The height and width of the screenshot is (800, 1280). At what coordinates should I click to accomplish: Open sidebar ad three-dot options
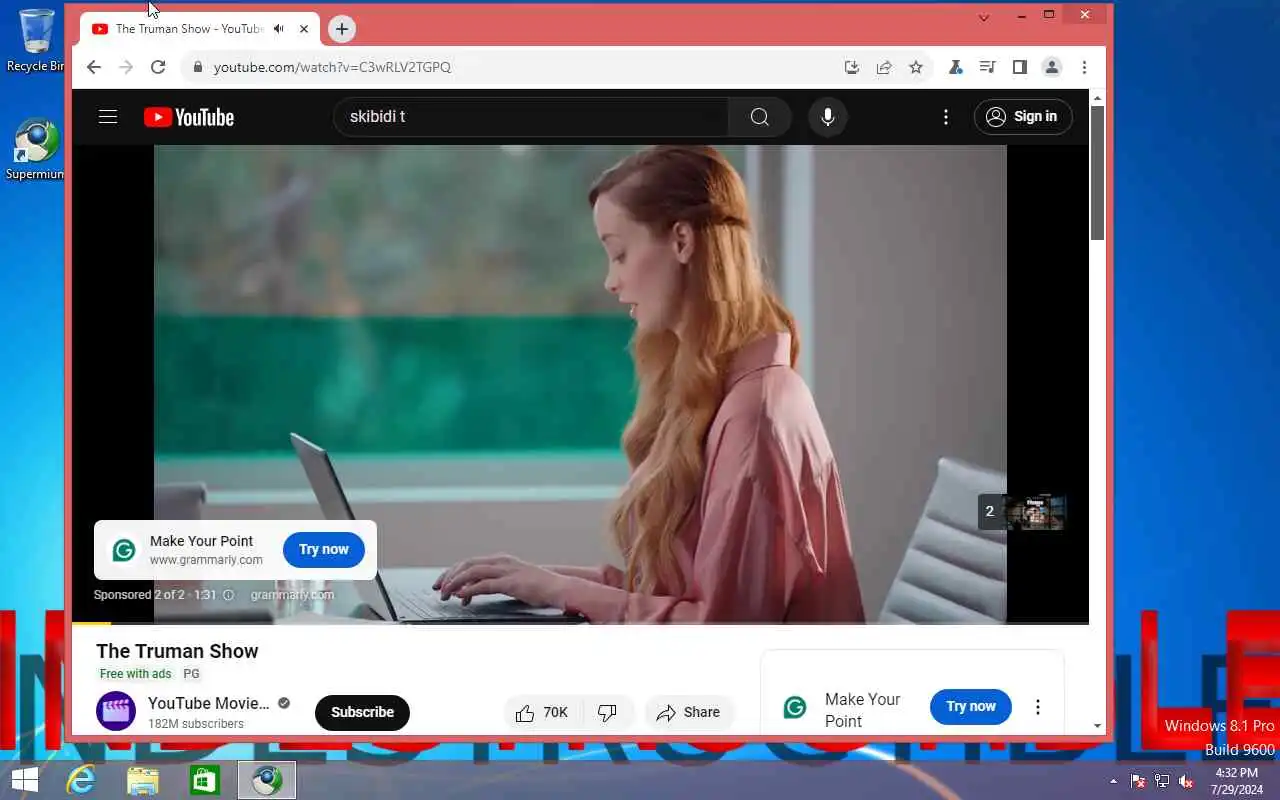tap(1038, 707)
